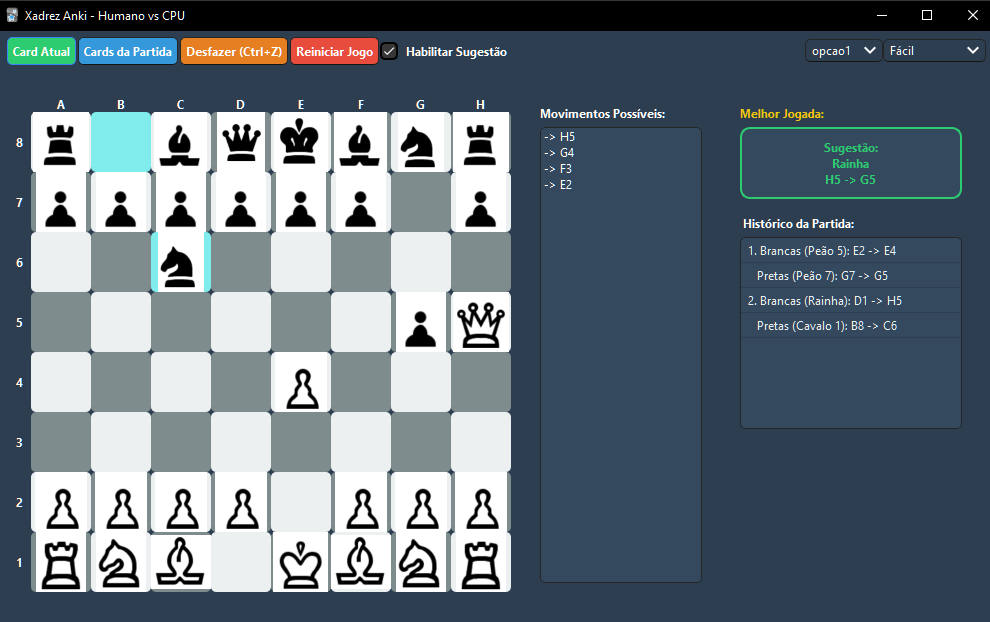The image size is (990, 622).
Task: Click the black king on E8
Action: click(x=301, y=142)
